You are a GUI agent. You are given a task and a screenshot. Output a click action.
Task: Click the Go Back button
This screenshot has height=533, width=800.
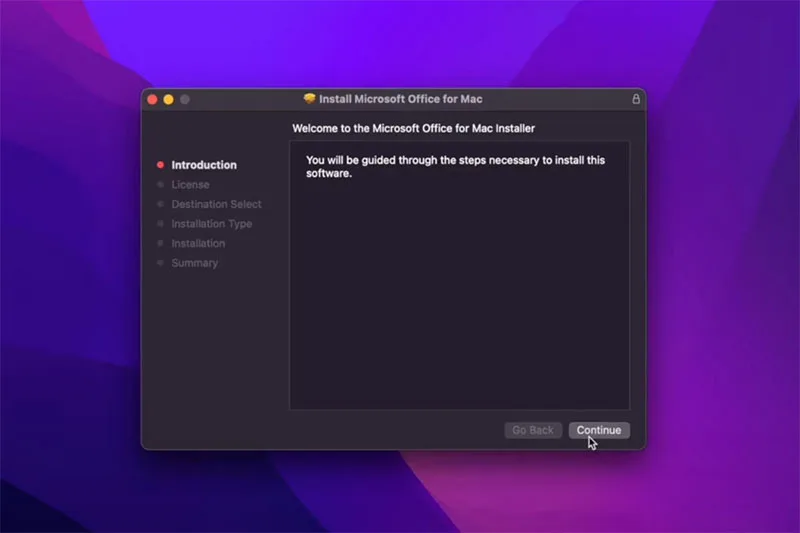tap(533, 430)
